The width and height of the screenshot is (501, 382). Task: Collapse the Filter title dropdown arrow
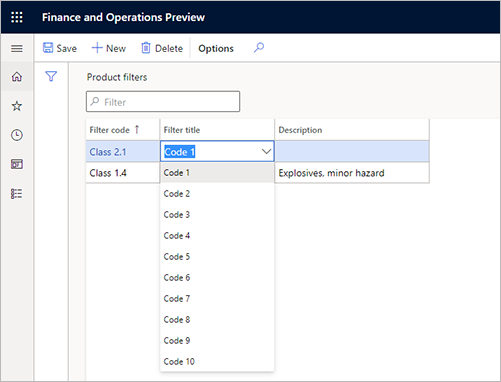[x=266, y=152]
